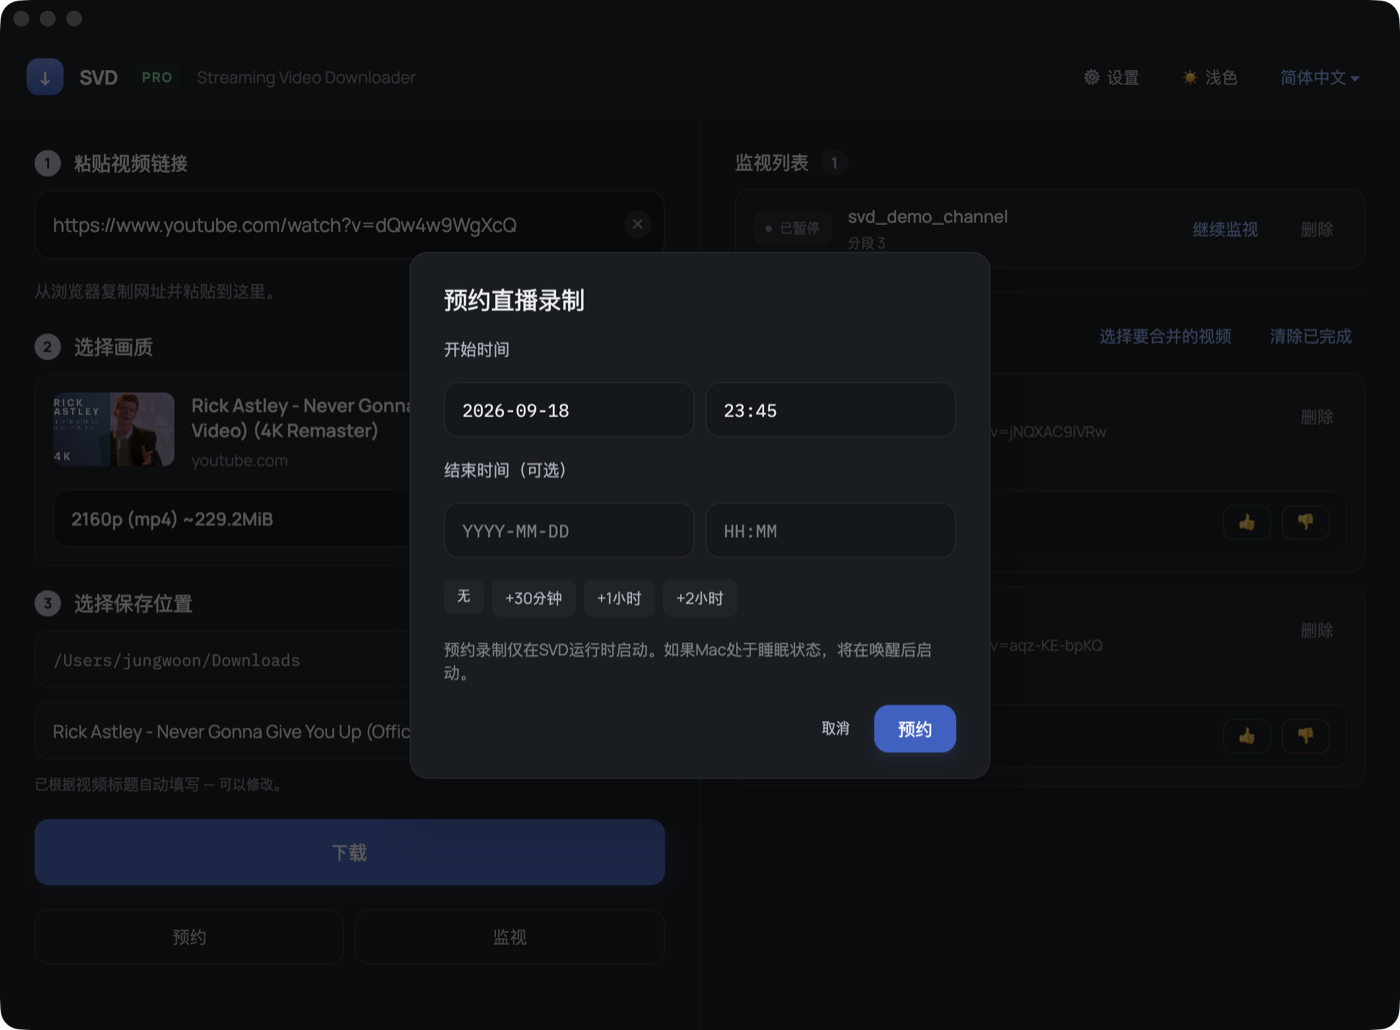This screenshot has height=1030, width=1400.
Task: Select the +2小时 preset
Action: 700,598
